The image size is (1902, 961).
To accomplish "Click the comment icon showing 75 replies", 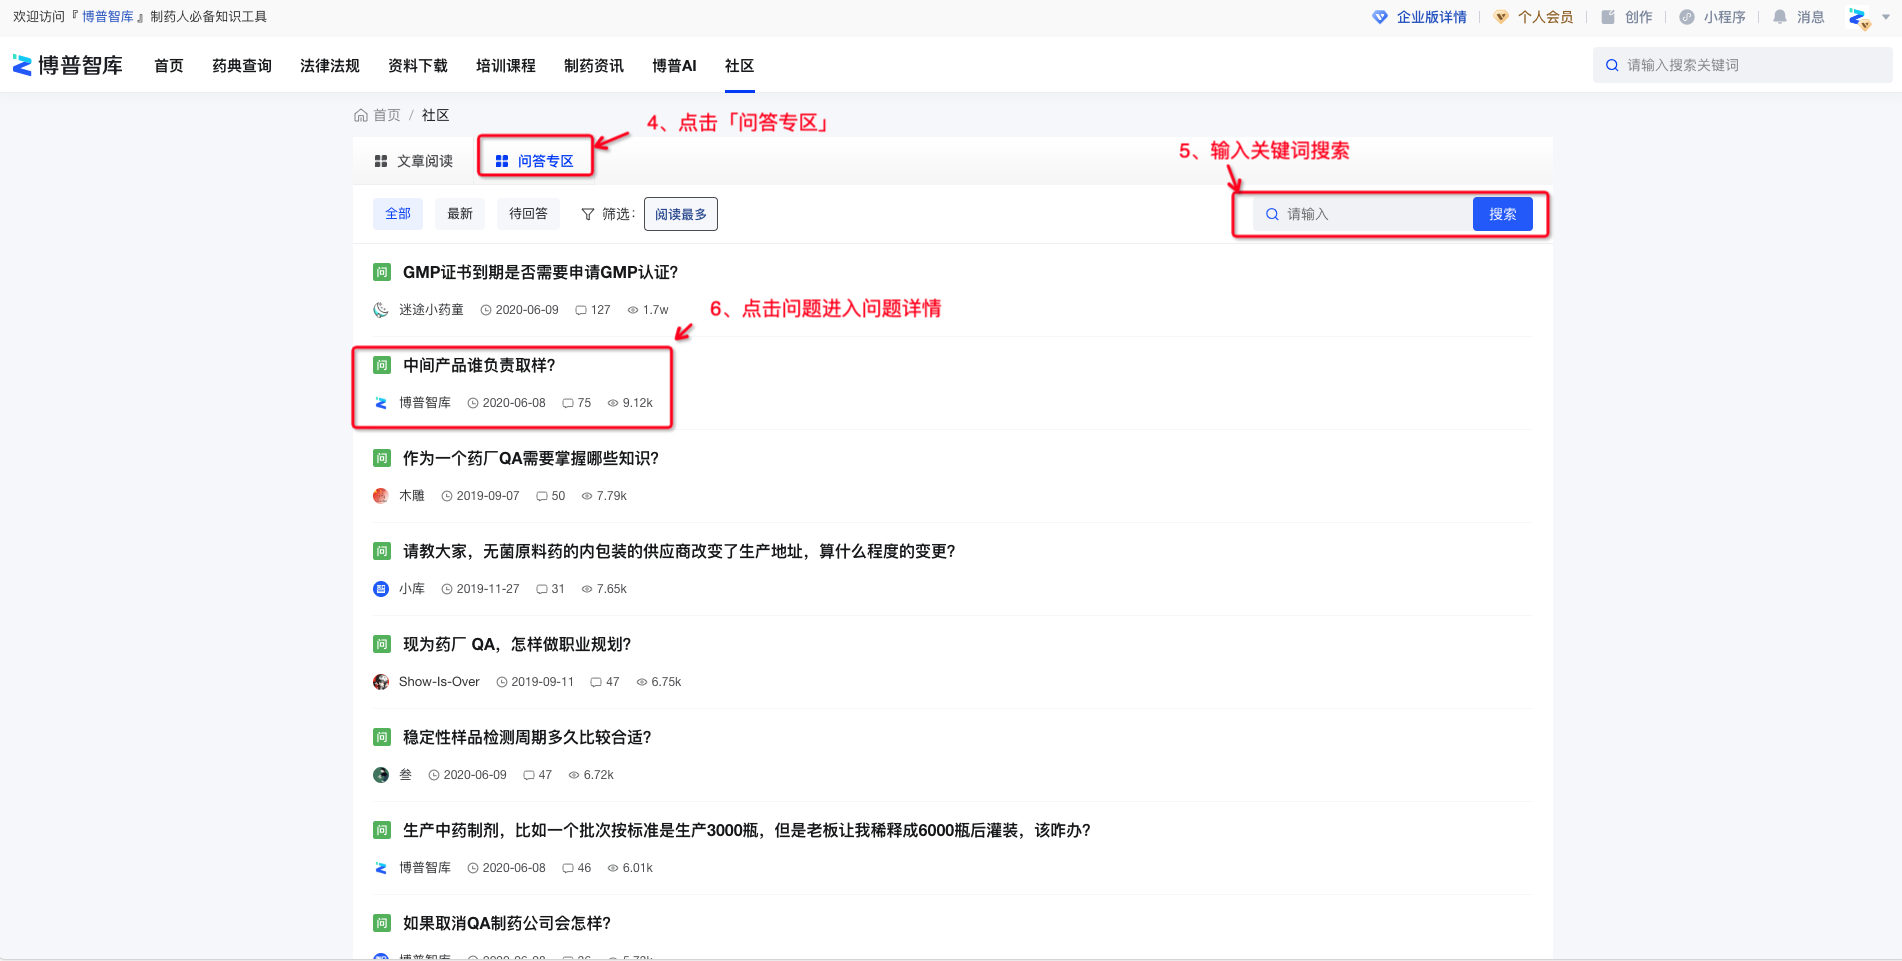I will pyautogui.click(x=568, y=403).
